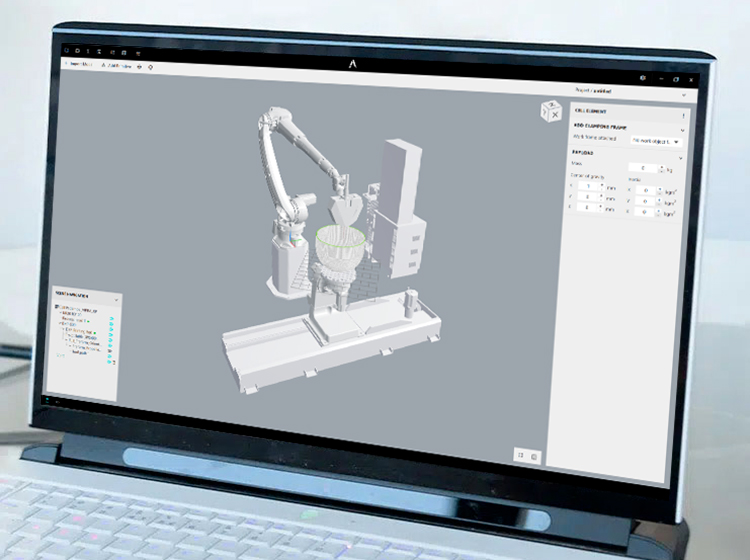
Task: Click the right icon at viewport bottom-right
Action: pos(535,456)
